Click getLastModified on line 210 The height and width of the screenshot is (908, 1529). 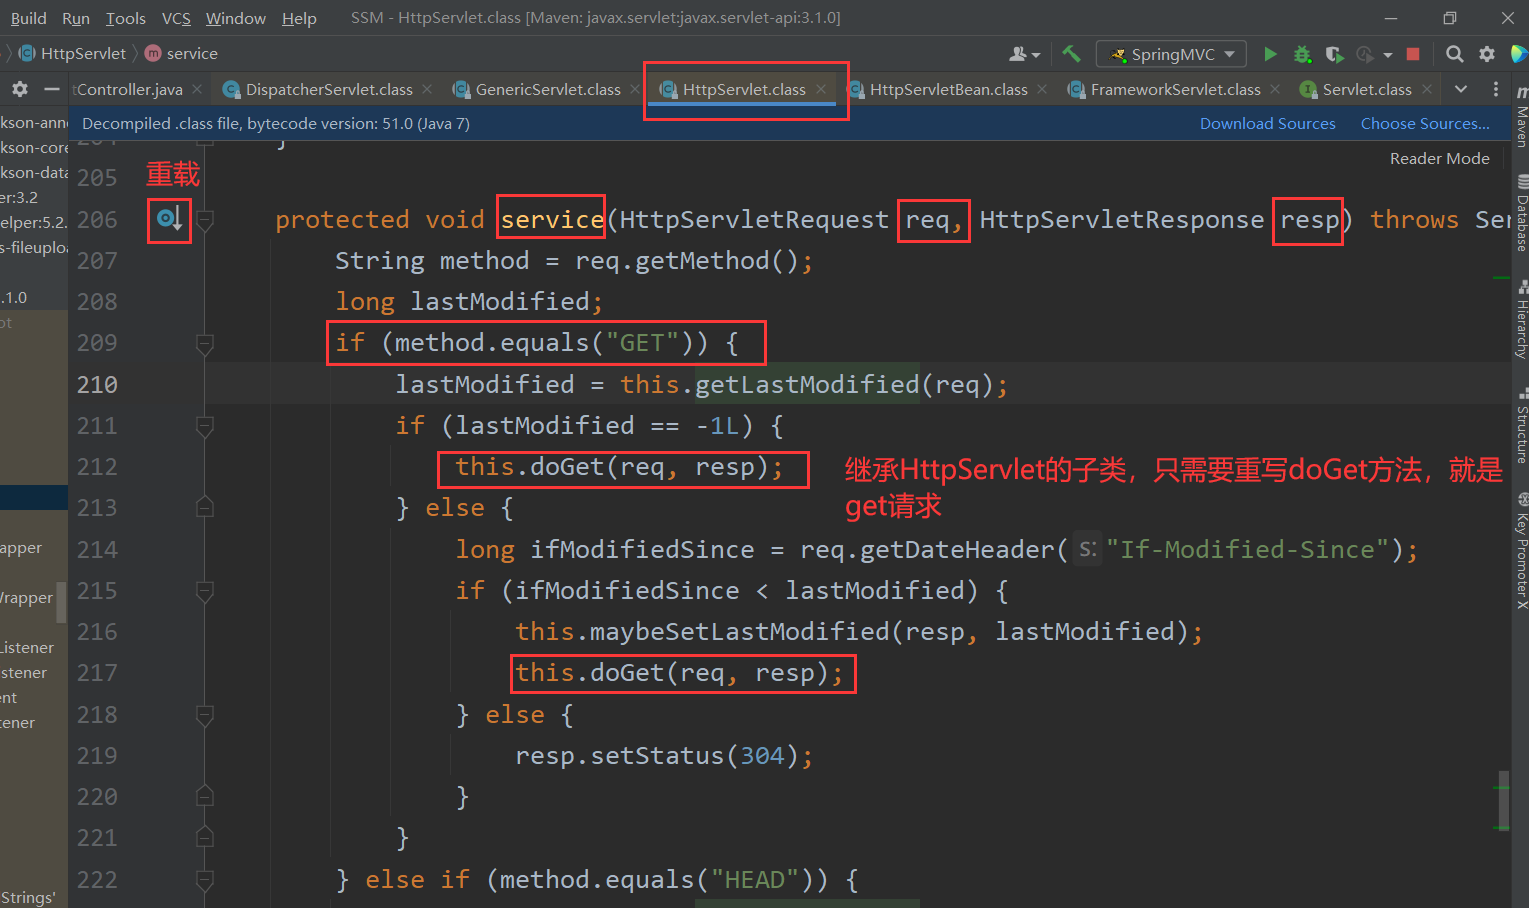tap(807, 385)
